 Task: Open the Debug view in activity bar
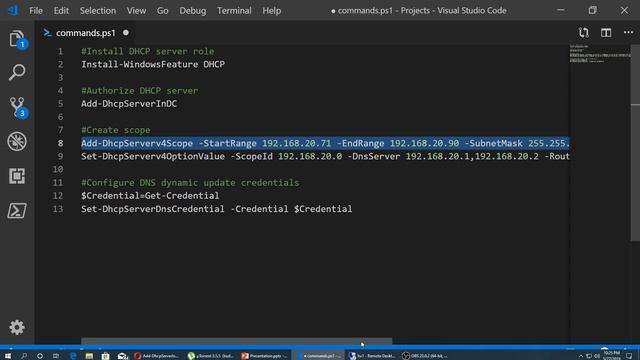pos(17,142)
